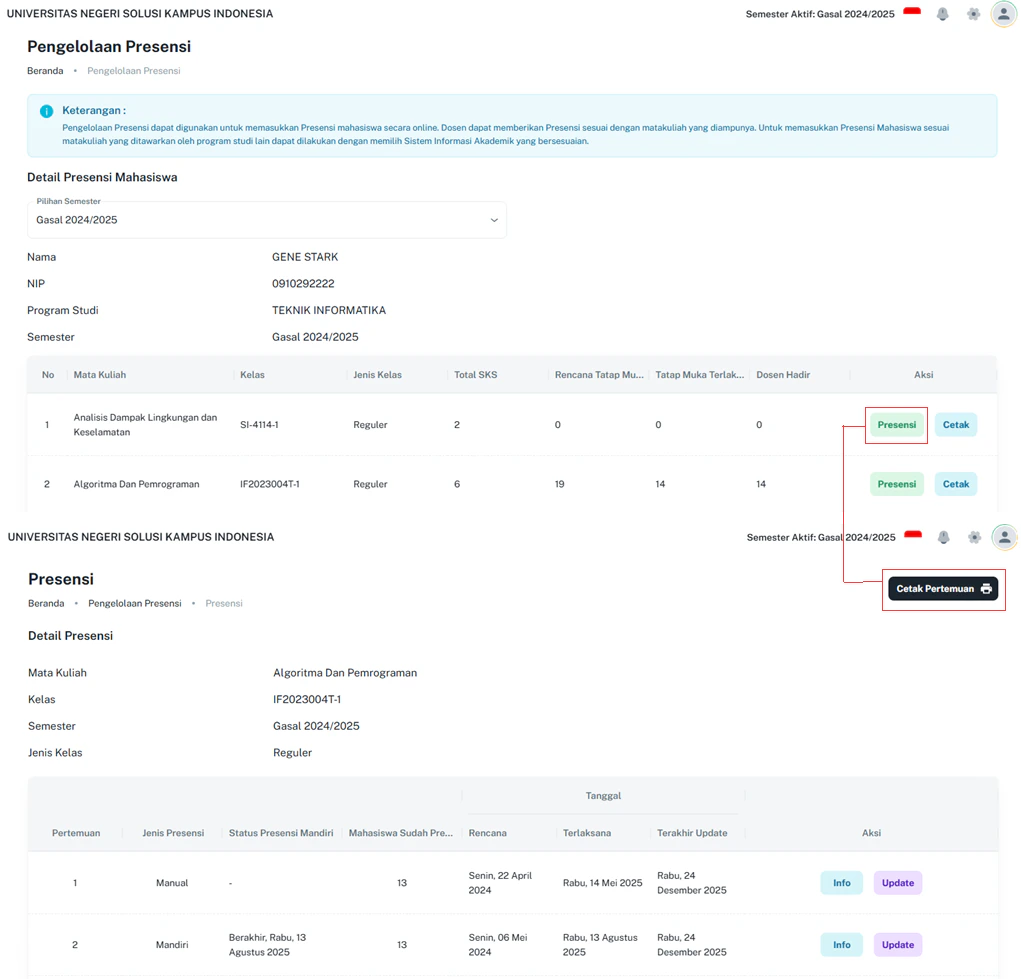1022x979 pixels.
Task: Click the Presensi breadcrumb item on the lower page
Action: (x=224, y=604)
